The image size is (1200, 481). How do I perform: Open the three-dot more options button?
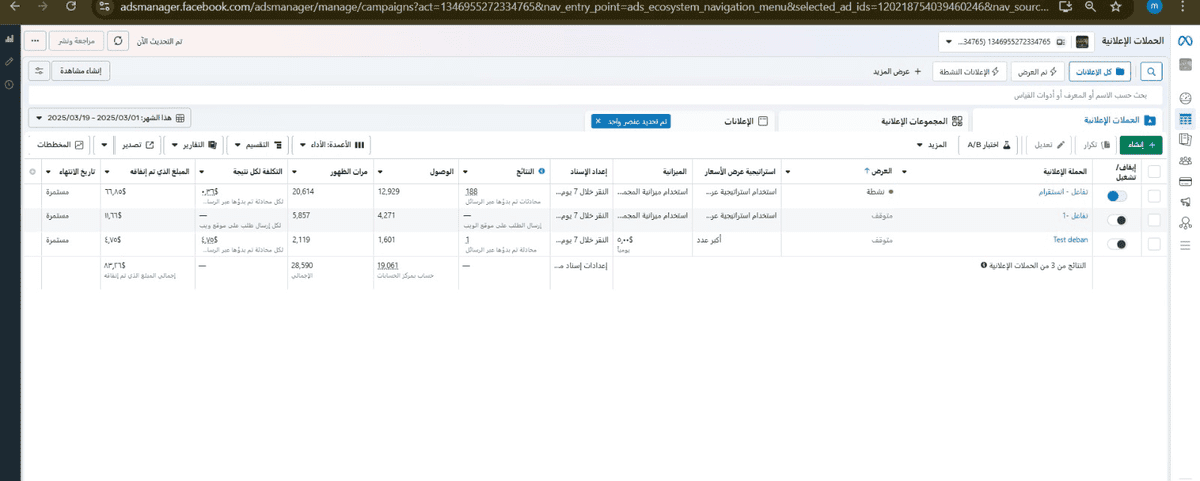(x=36, y=42)
